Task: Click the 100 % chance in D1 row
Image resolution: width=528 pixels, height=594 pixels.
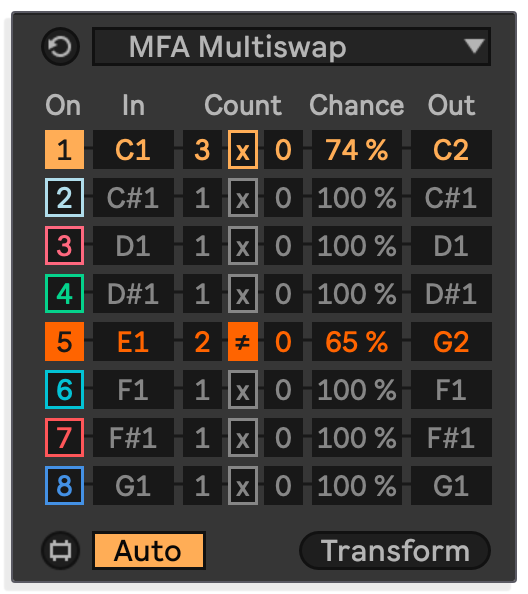Action: tap(357, 245)
